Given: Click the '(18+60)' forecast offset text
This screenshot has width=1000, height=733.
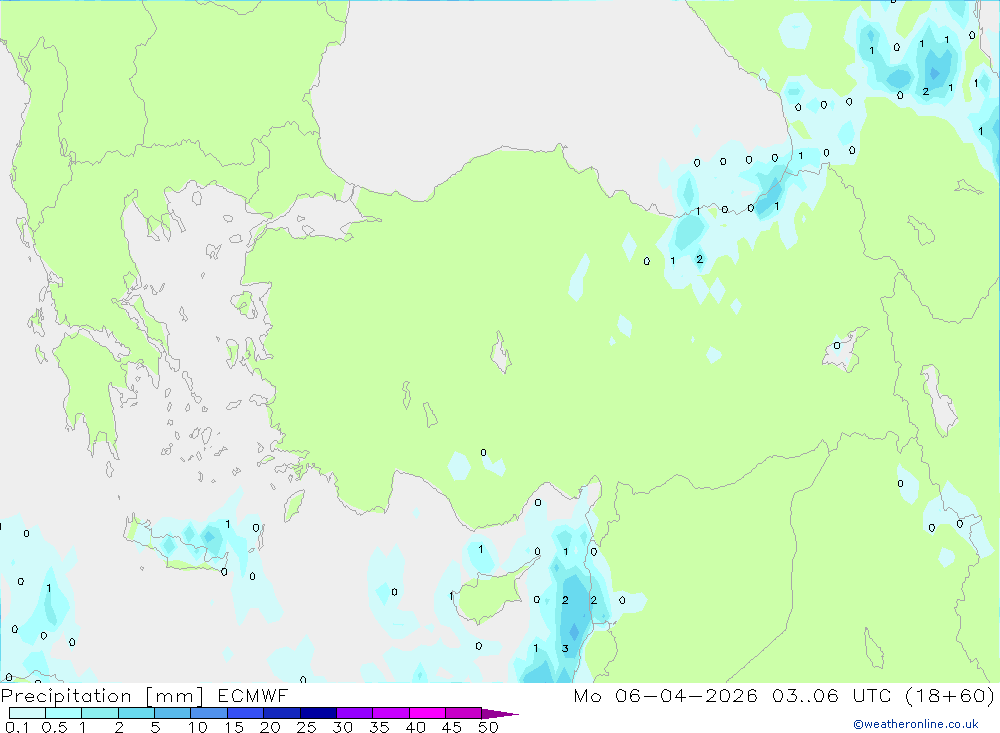Looking at the screenshot, I should click(950, 695).
